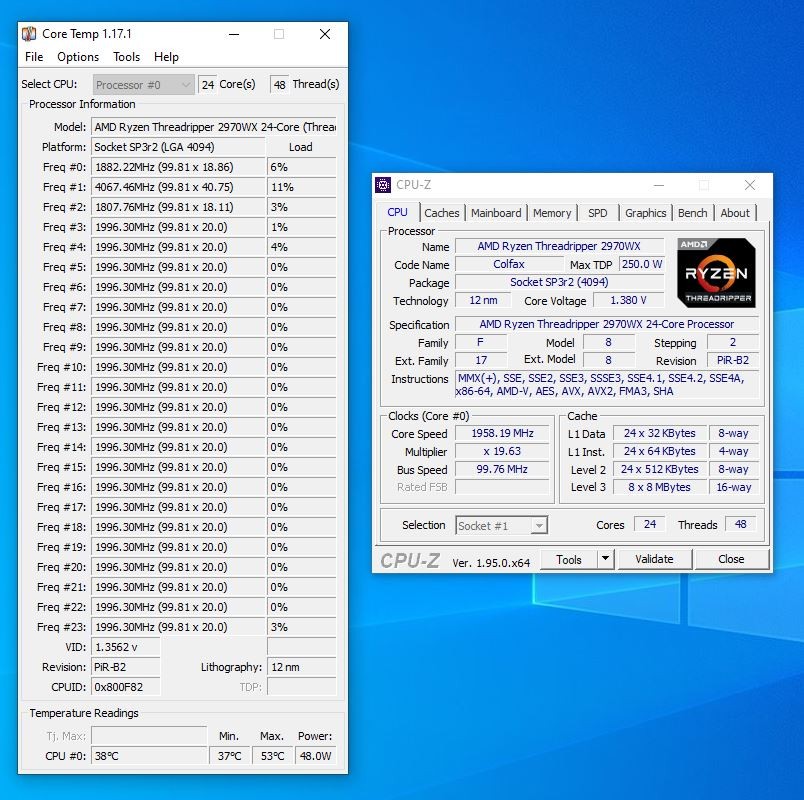Open the Tools dropdown arrow in CPU-Z
The height and width of the screenshot is (800, 804).
pyautogui.click(x=606, y=559)
